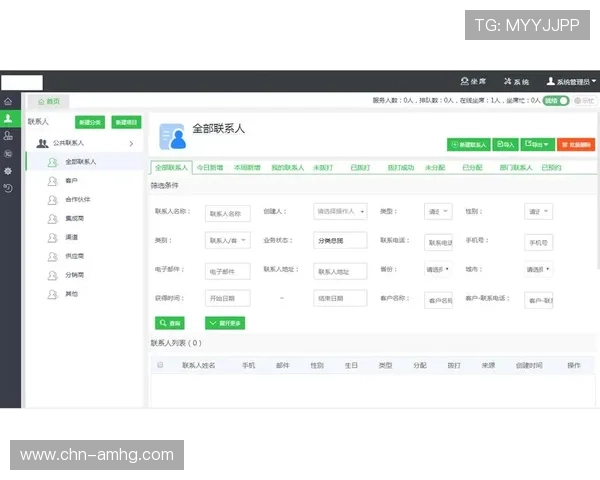Switch to the 部门联系人 tab
Image resolution: width=600 pixels, height=480 pixels.
coord(516,168)
